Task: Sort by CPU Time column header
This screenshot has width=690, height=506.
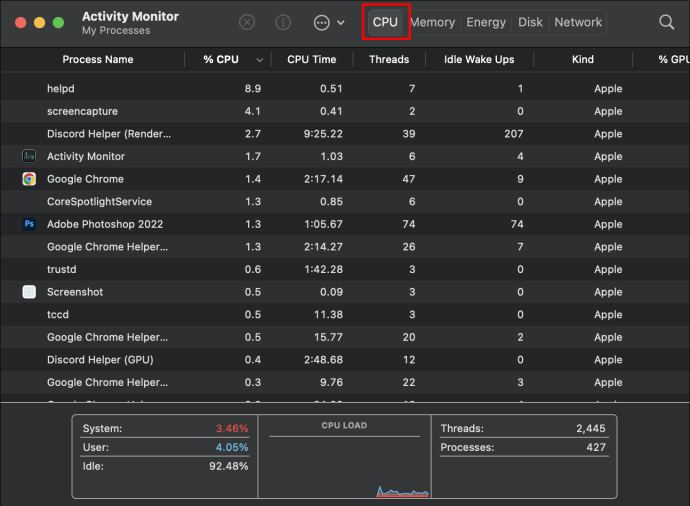Action: [312, 59]
